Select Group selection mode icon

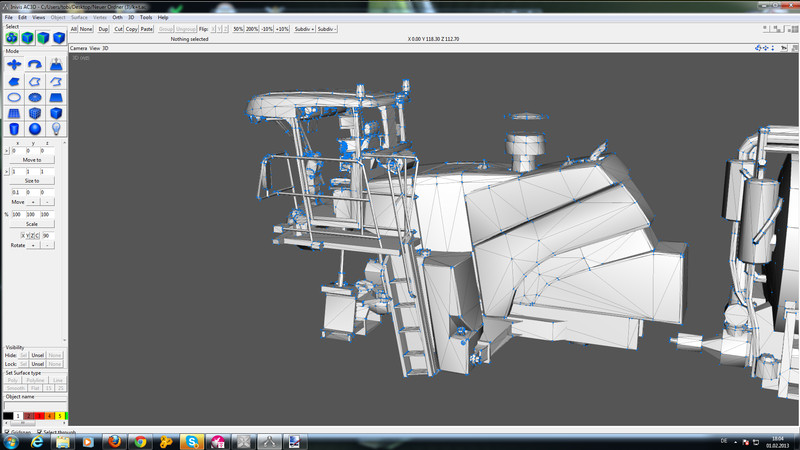pyautogui.click(x=12, y=38)
